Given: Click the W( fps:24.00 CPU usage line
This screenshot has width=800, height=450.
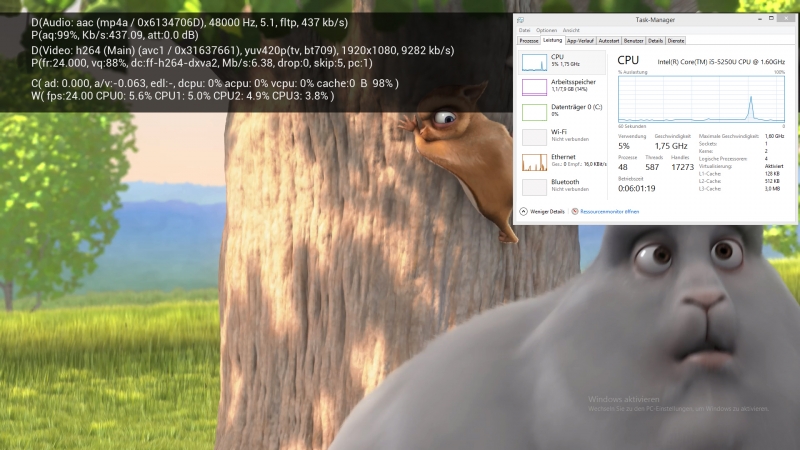Looking at the screenshot, I should point(183,96).
